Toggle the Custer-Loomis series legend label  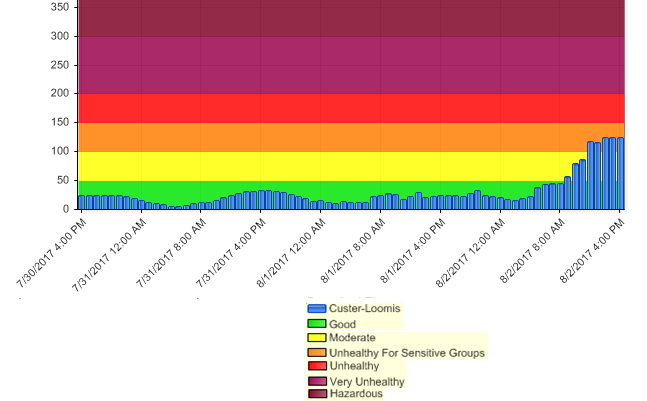click(364, 309)
